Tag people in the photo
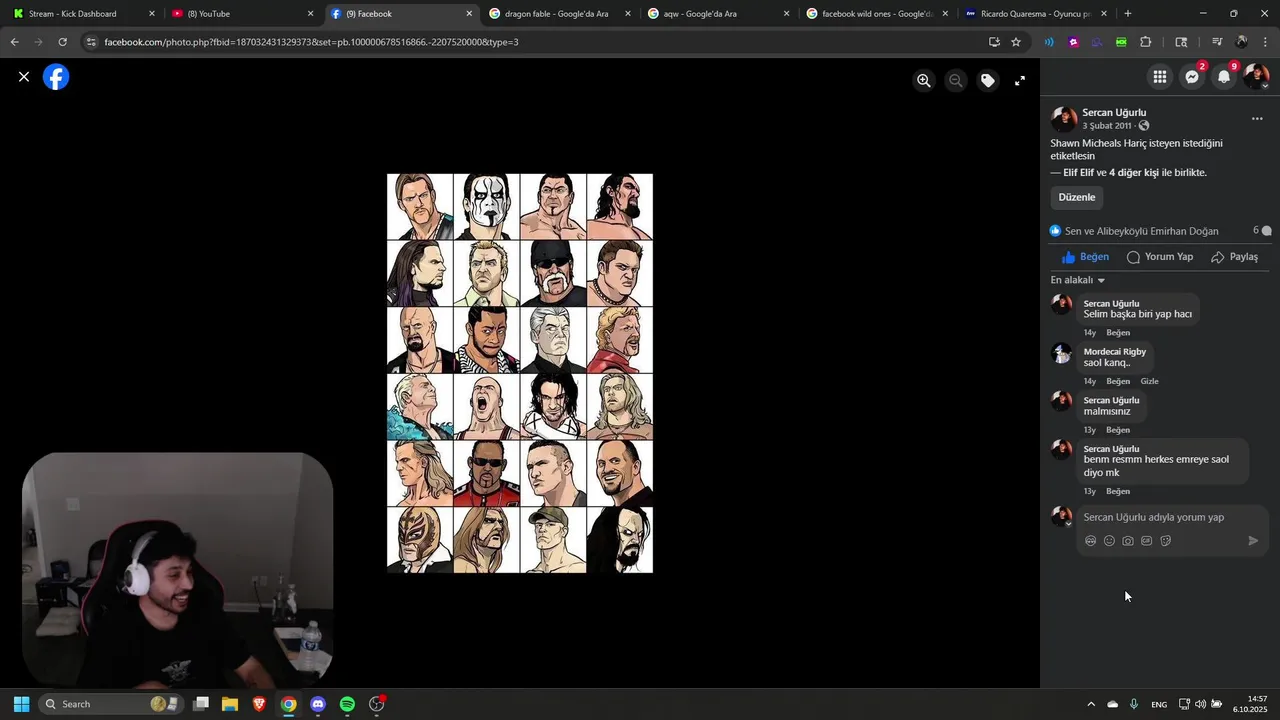 pos(988,81)
